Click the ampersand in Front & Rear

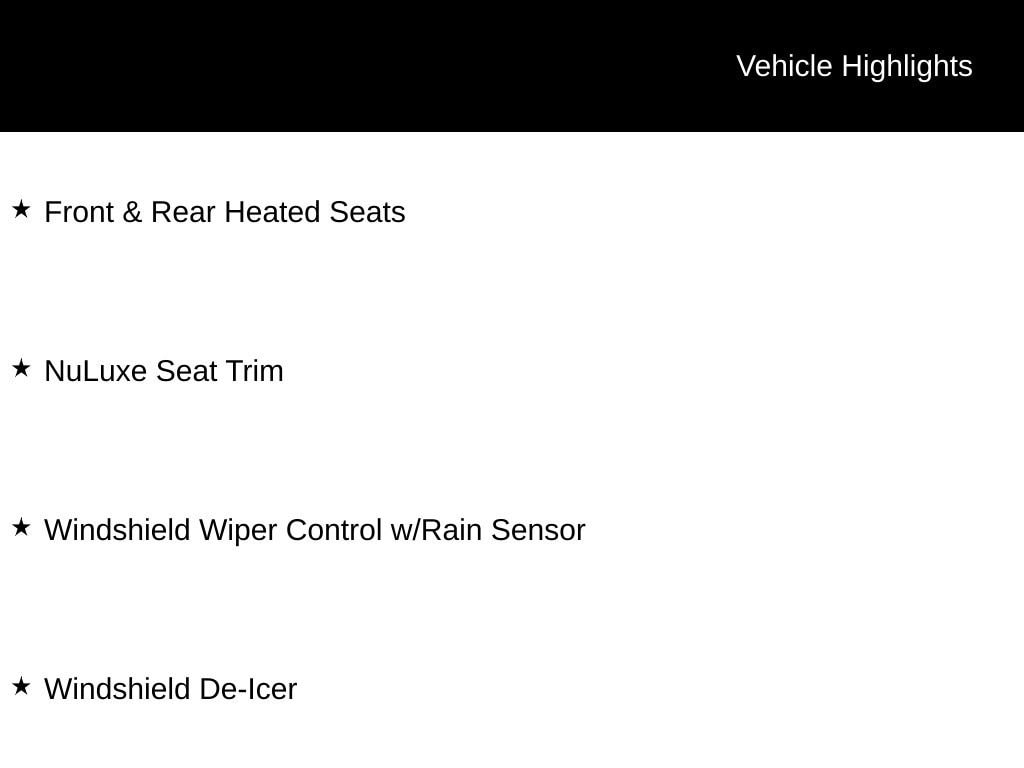[x=131, y=212]
